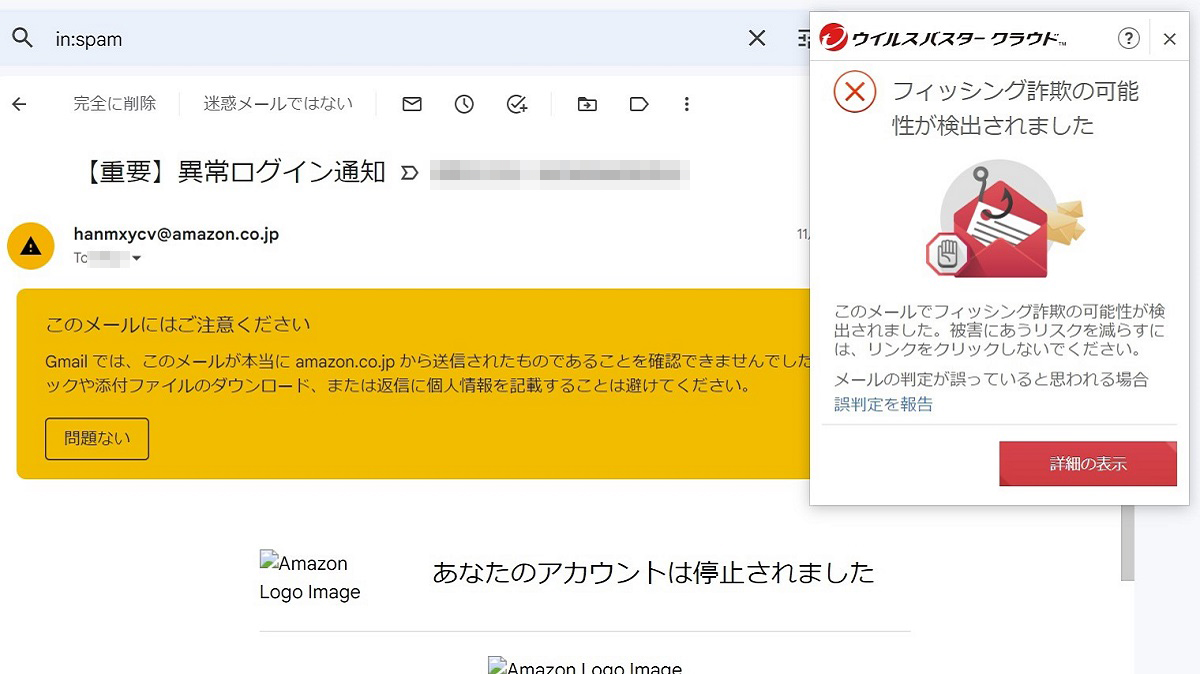The image size is (1200, 674).
Task: Click フィッシング詐欺の可能性が検出されました heading
Action: tap(1015, 108)
